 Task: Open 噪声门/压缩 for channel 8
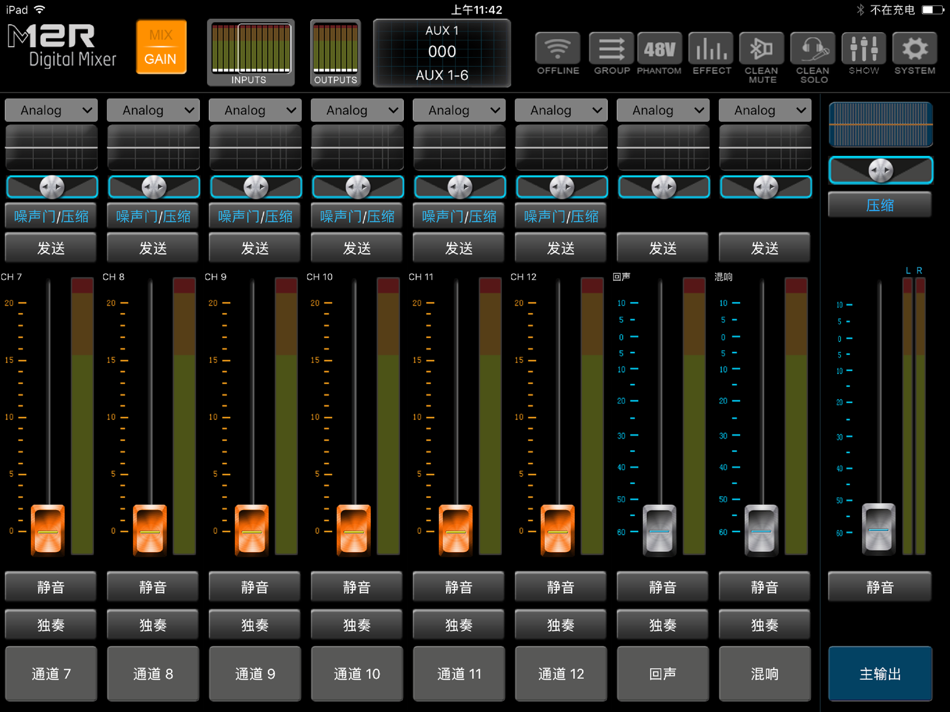point(153,216)
